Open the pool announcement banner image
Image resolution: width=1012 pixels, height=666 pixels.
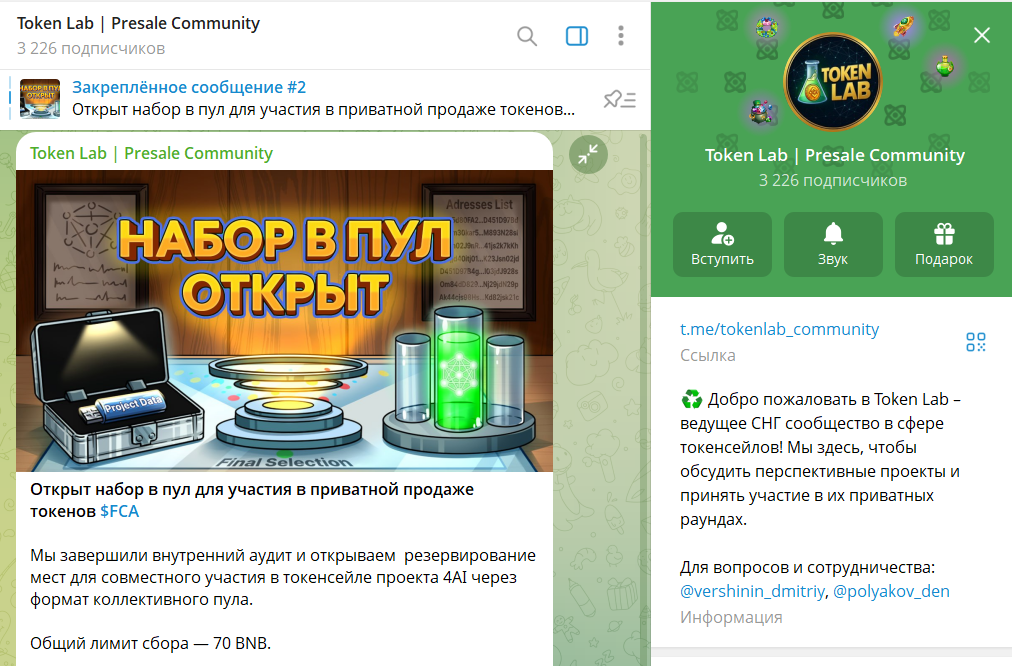285,321
